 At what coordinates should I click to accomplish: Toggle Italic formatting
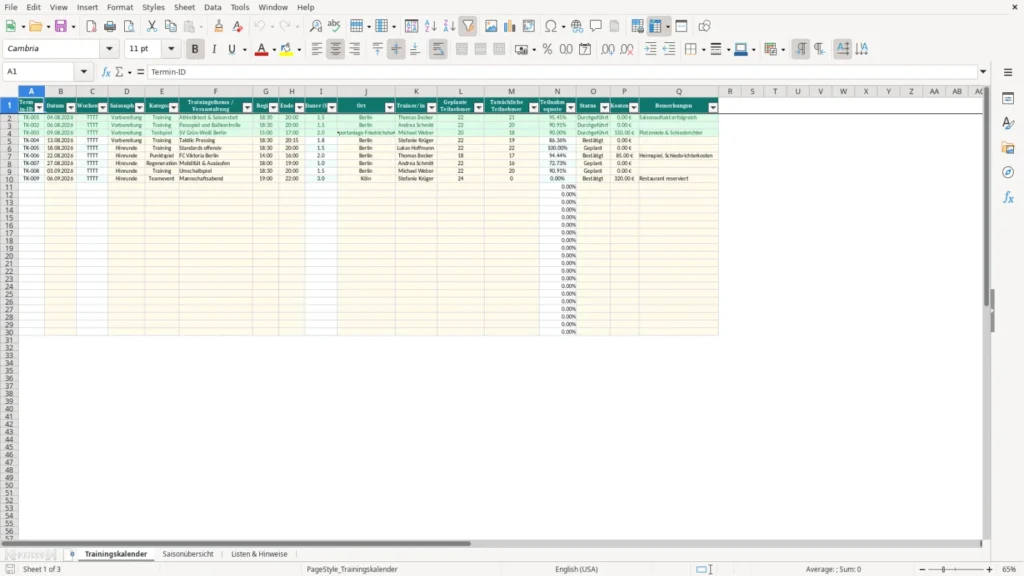214,49
